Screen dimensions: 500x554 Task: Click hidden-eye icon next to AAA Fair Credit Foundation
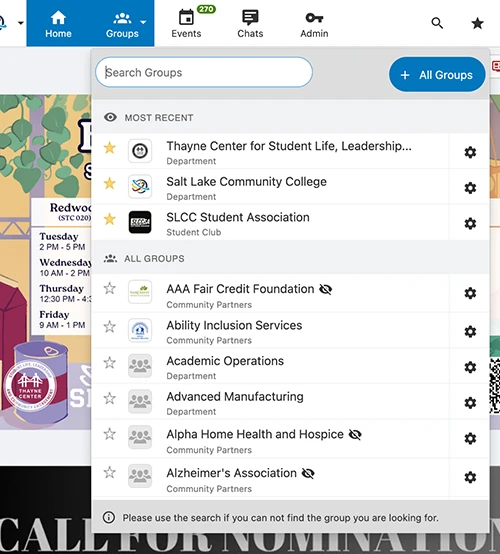[325, 289]
